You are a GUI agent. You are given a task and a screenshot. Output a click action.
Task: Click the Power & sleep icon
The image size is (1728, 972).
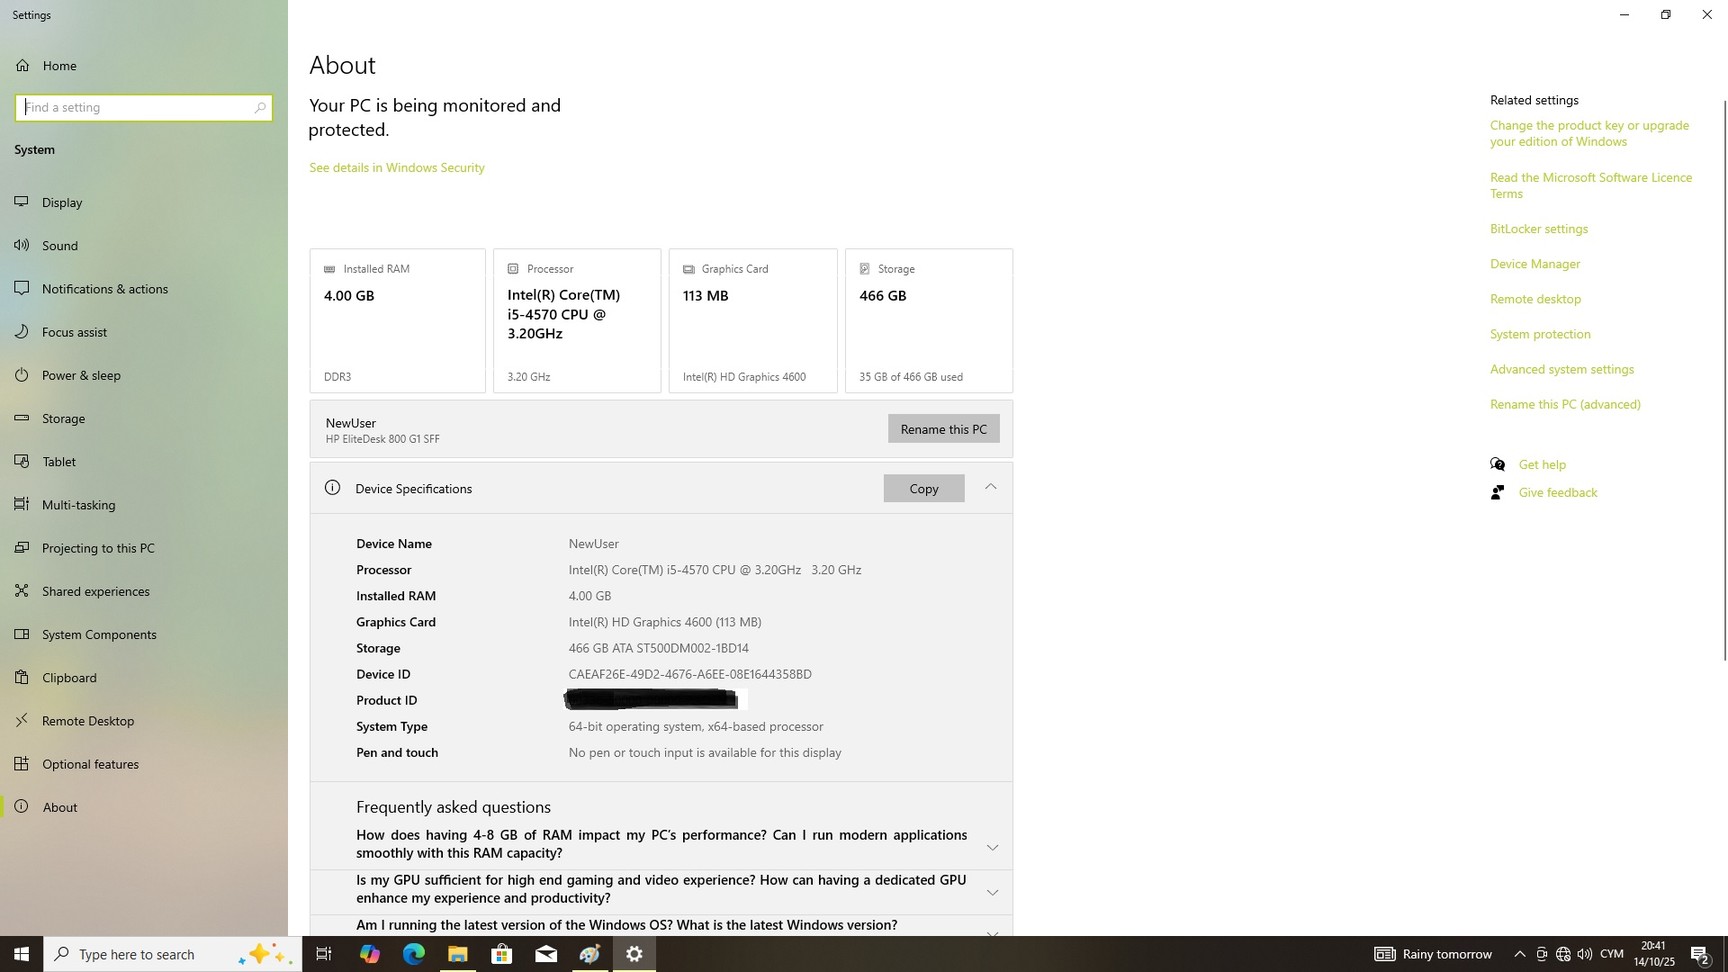pyautogui.click(x=21, y=375)
